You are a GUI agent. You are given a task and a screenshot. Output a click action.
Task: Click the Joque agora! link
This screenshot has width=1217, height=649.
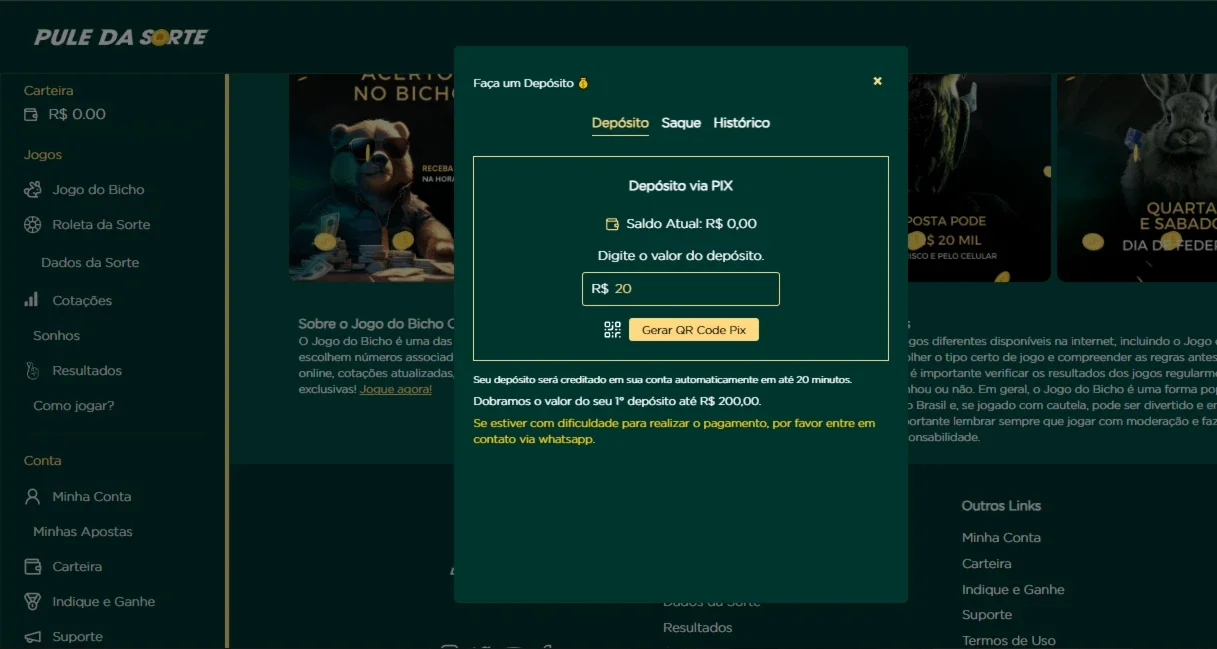click(x=396, y=388)
